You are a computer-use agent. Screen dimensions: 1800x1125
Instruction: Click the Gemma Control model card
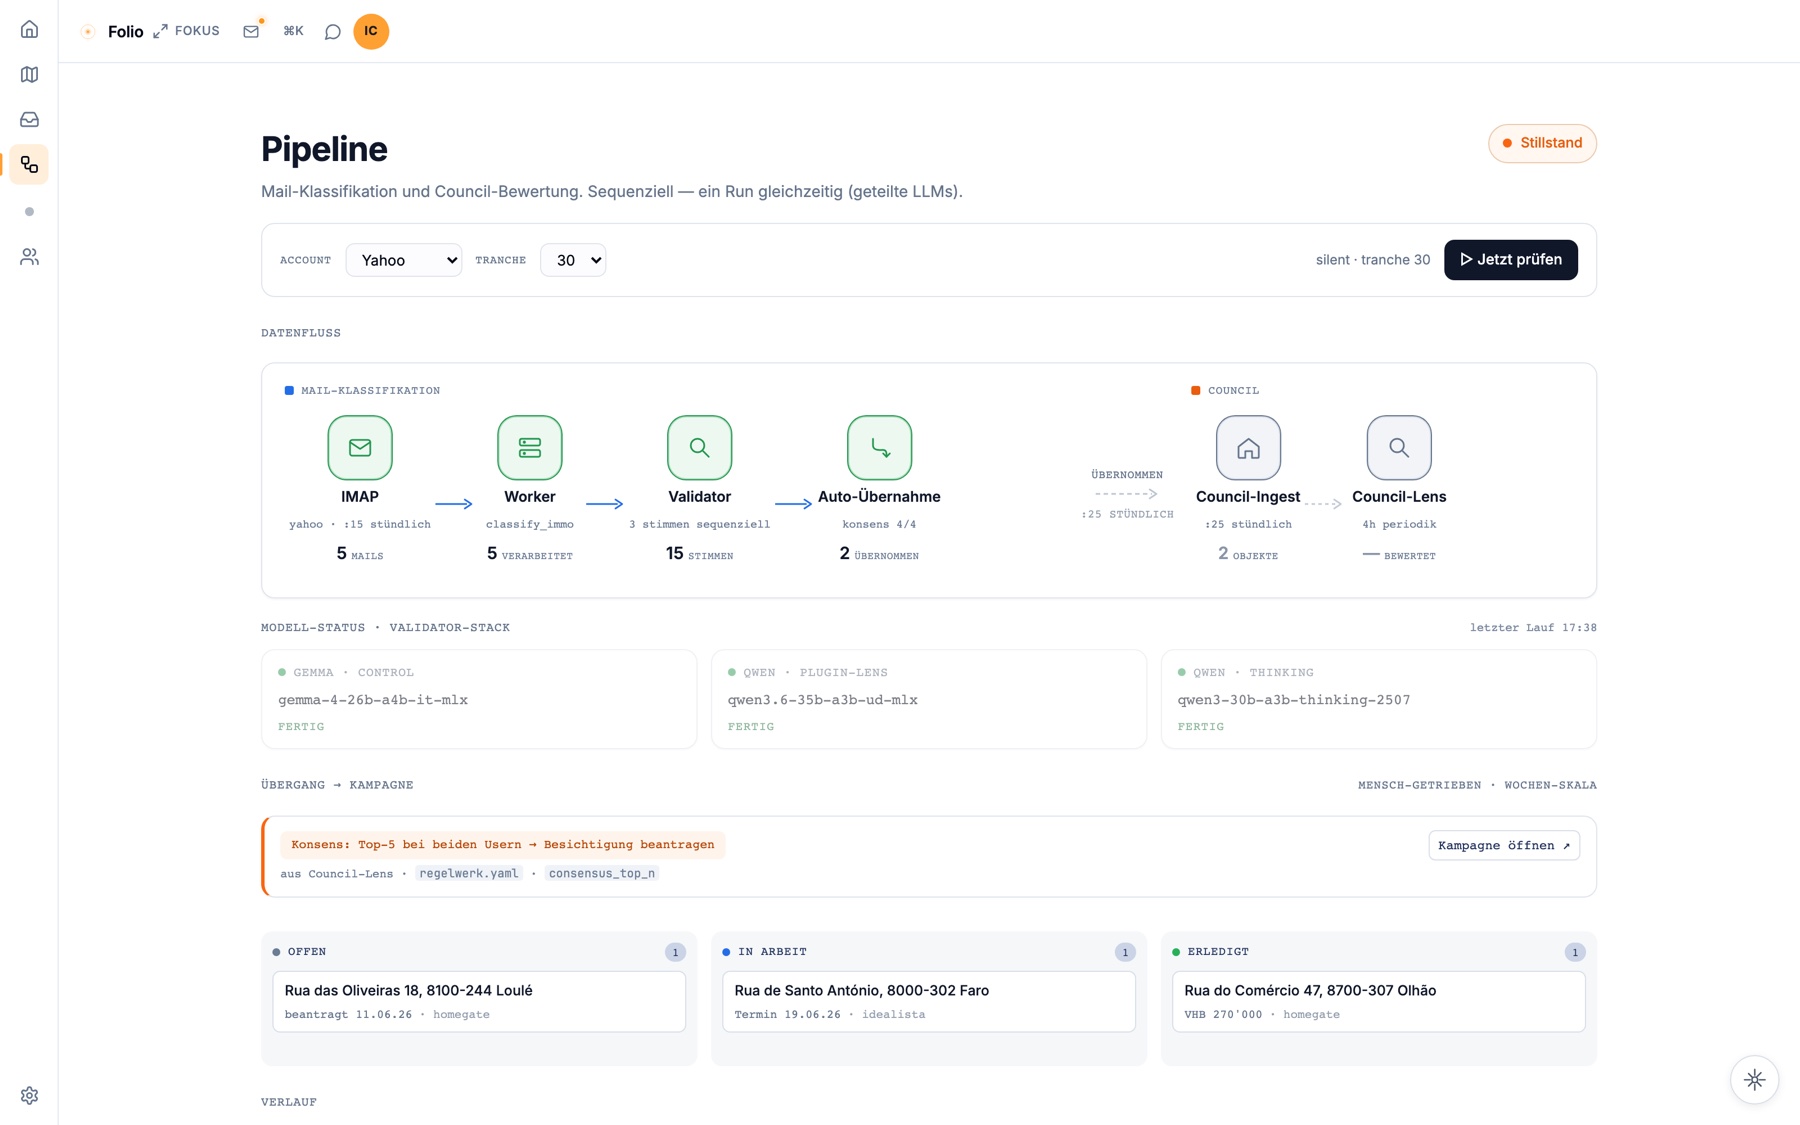[x=479, y=699]
